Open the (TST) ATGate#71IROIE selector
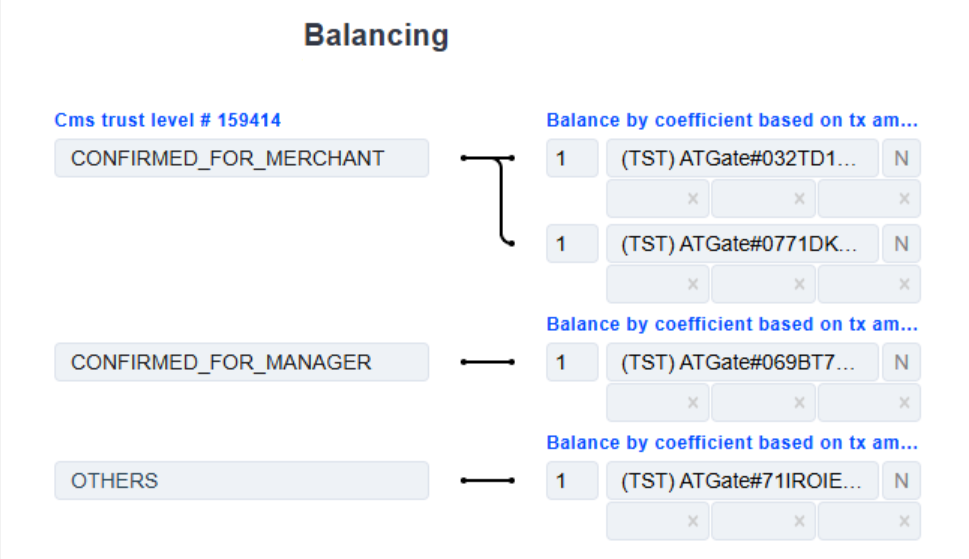Screen dimensions: 969x559 coord(742,481)
